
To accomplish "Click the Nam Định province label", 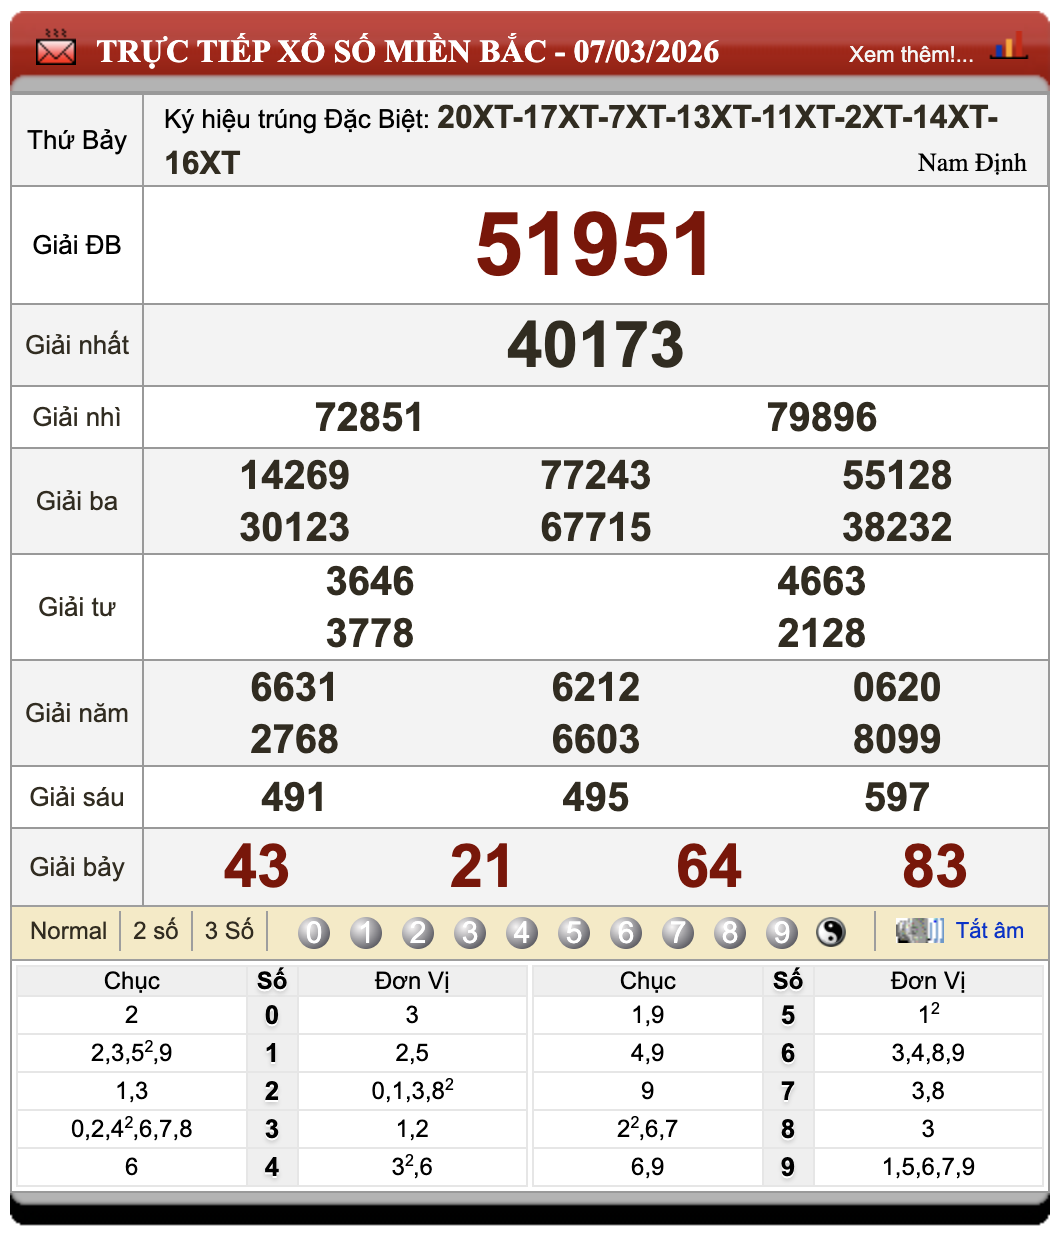I will click(x=971, y=163).
